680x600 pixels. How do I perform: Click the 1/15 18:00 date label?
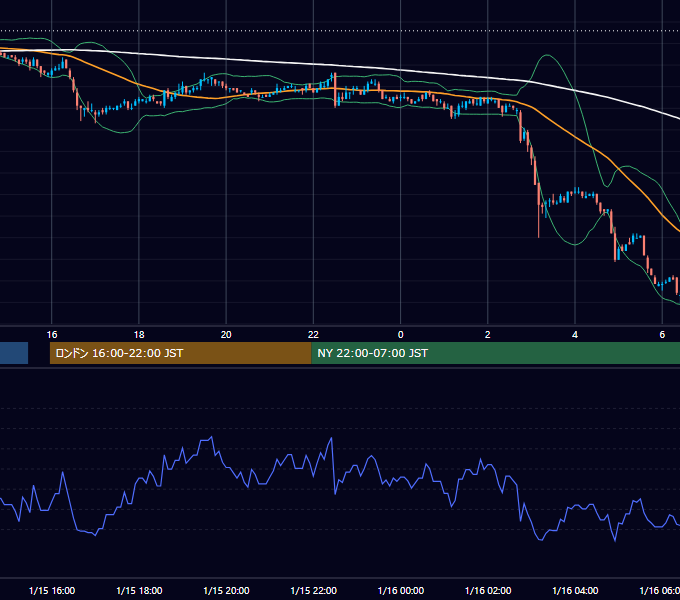pos(139,590)
